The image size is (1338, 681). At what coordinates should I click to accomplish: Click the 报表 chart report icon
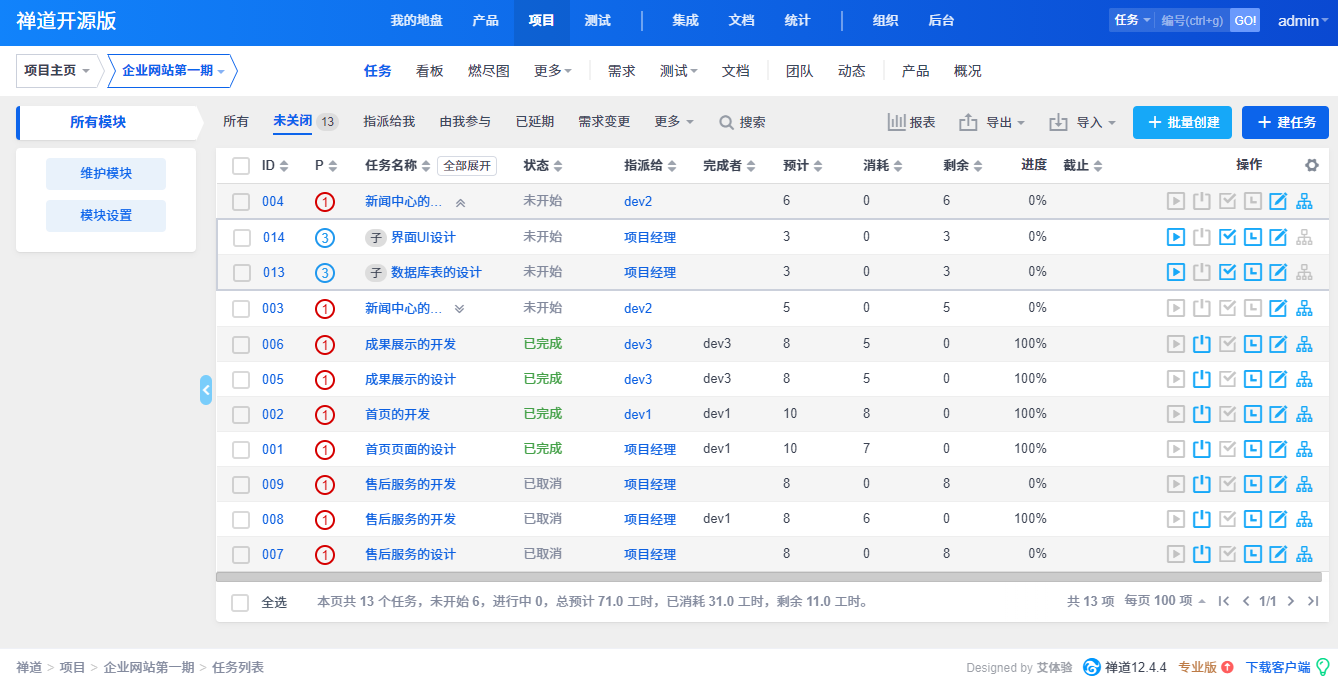point(911,122)
